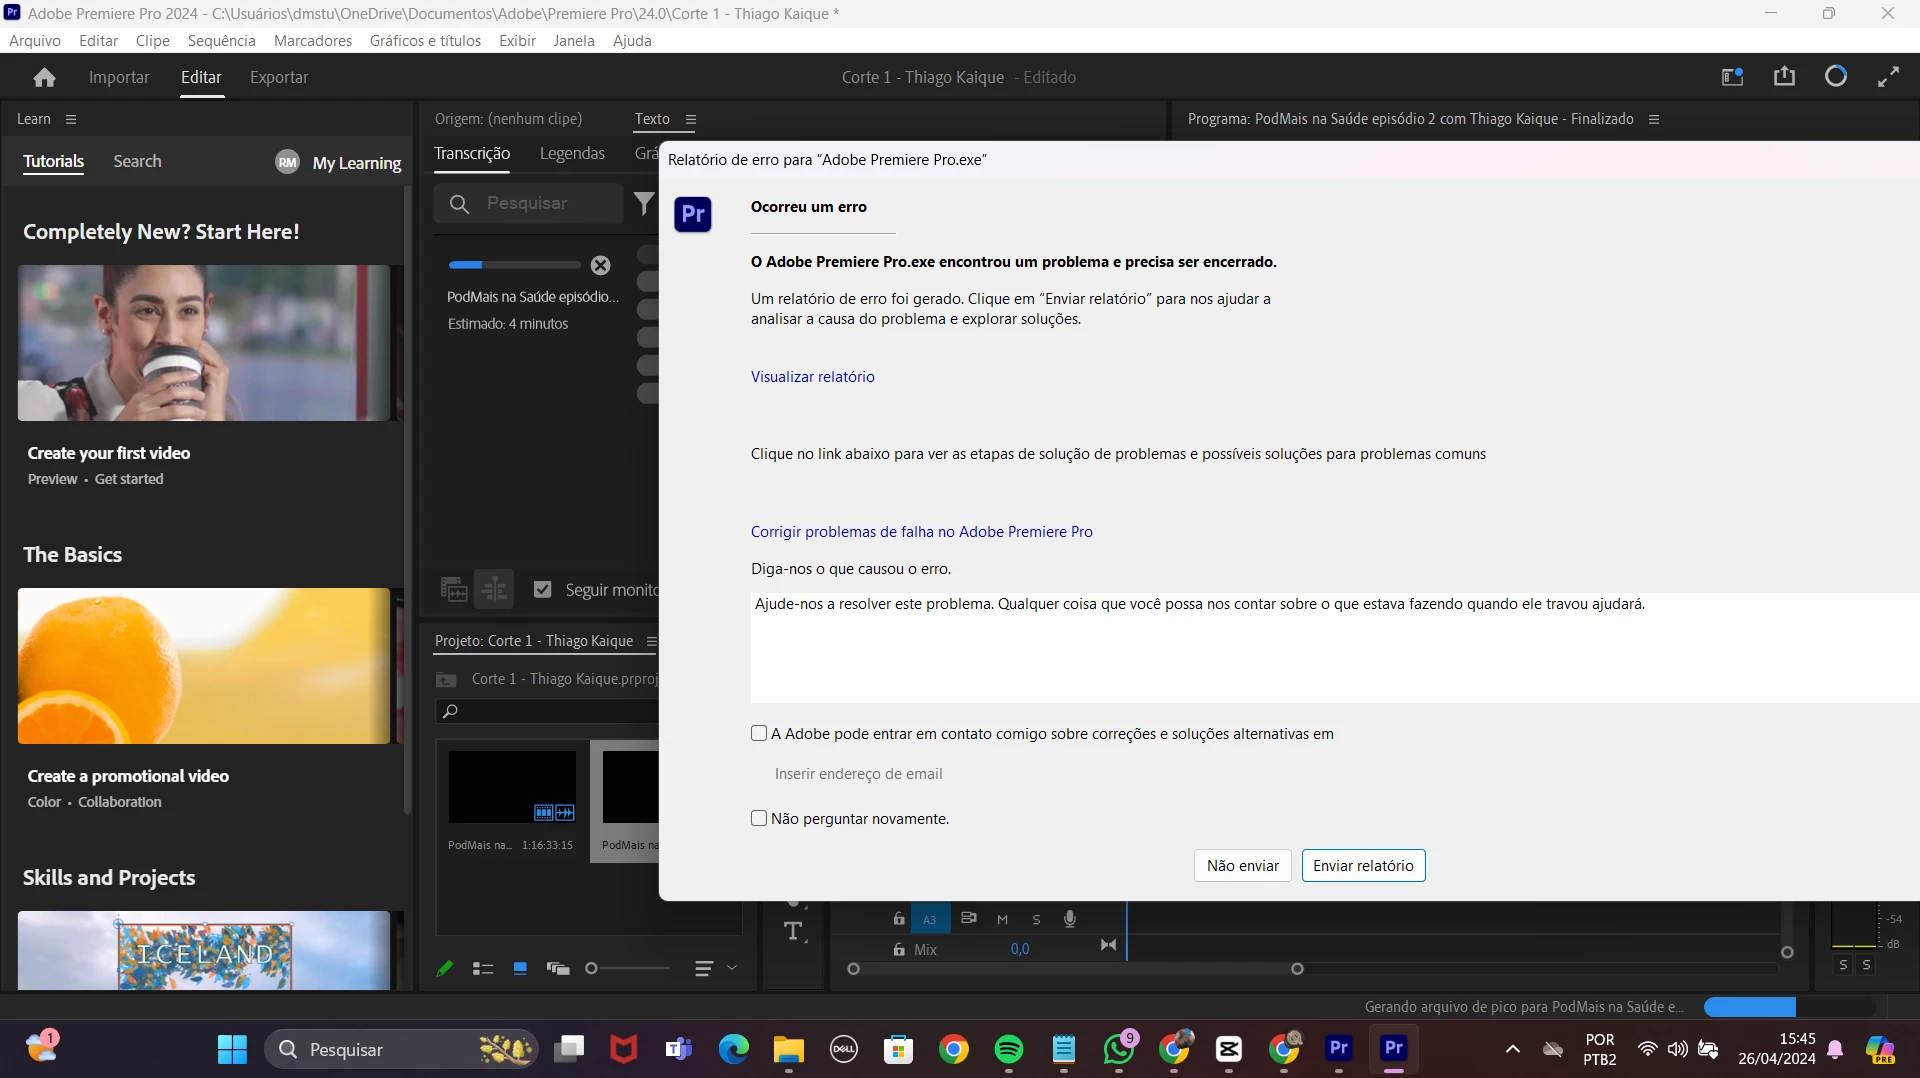Image resolution: width=1920 pixels, height=1078 pixels.
Task: Open the Visualizar relatório link
Action: [813, 377]
